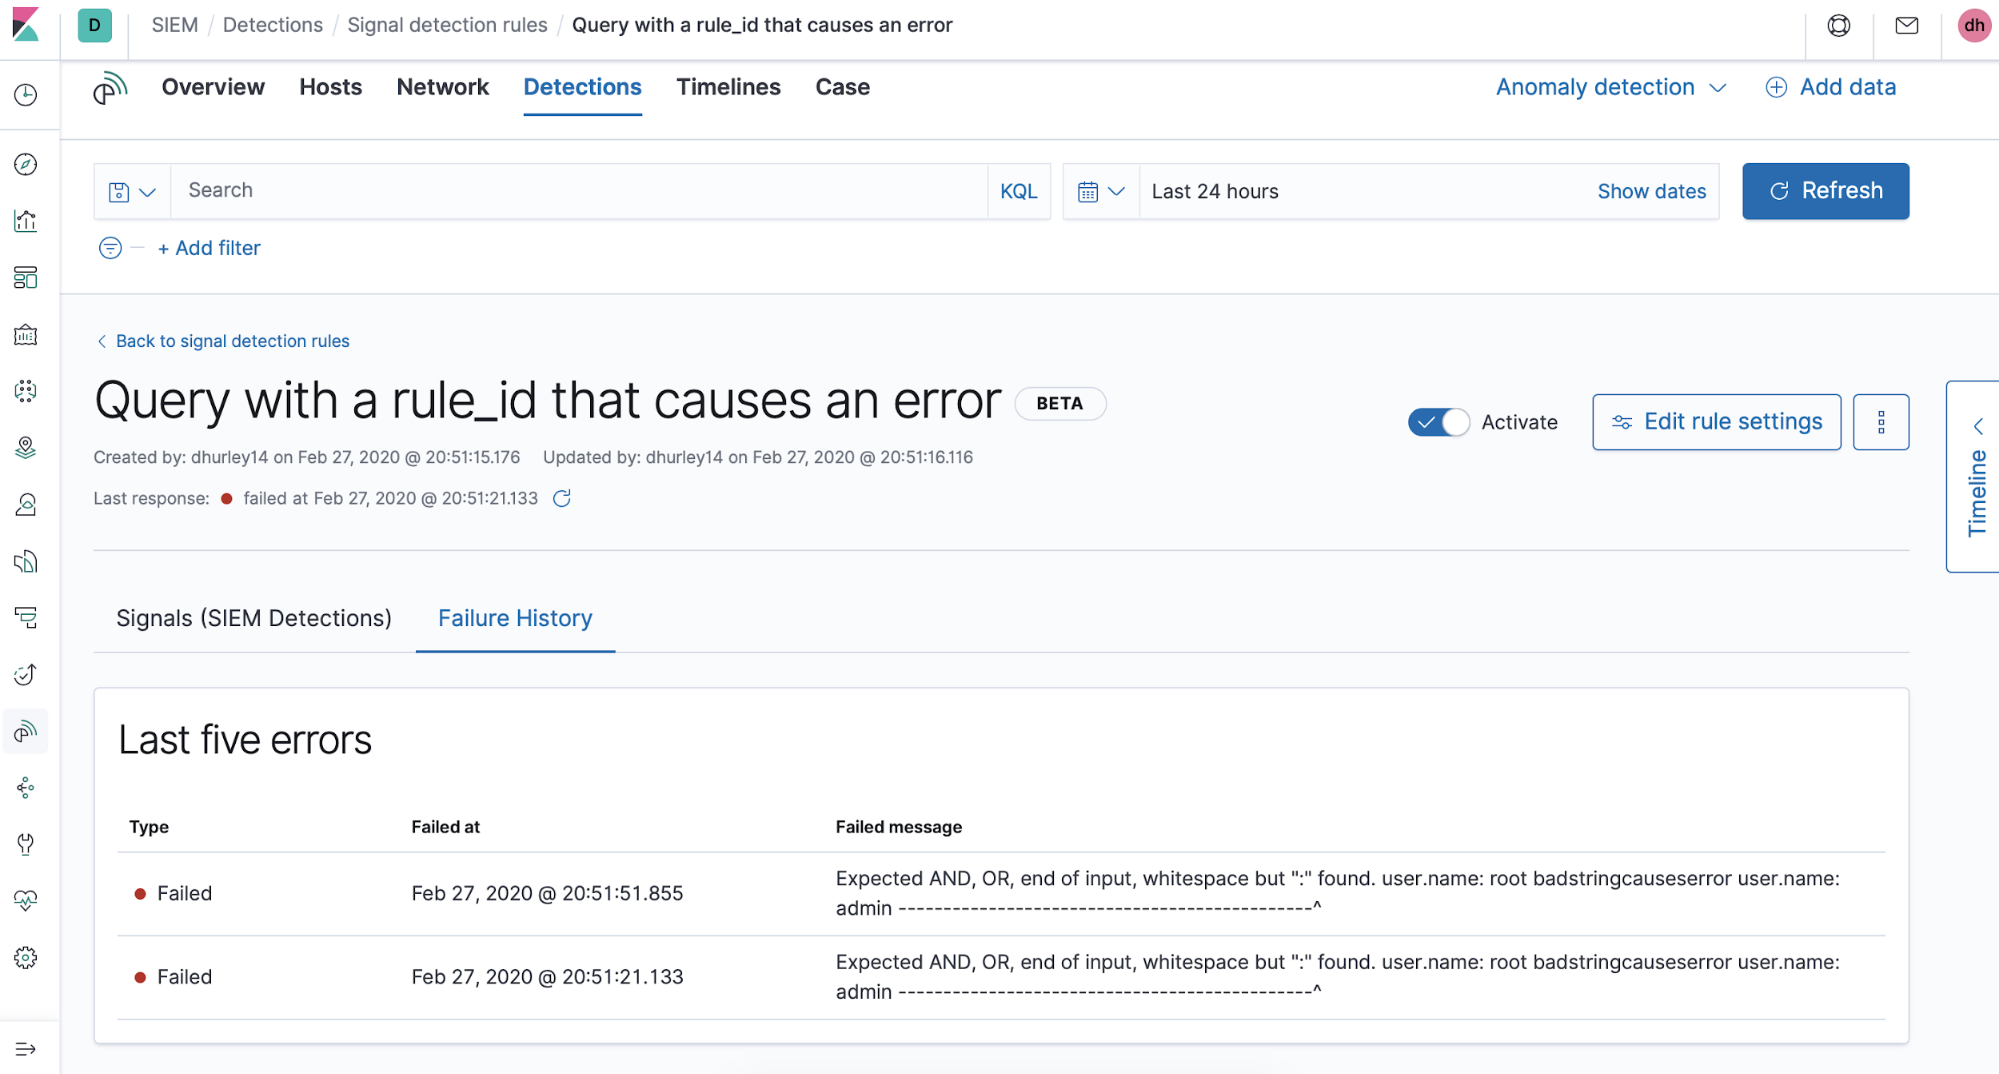
Task: Open Dashboard icon in sidebar
Action: pos(26,278)
